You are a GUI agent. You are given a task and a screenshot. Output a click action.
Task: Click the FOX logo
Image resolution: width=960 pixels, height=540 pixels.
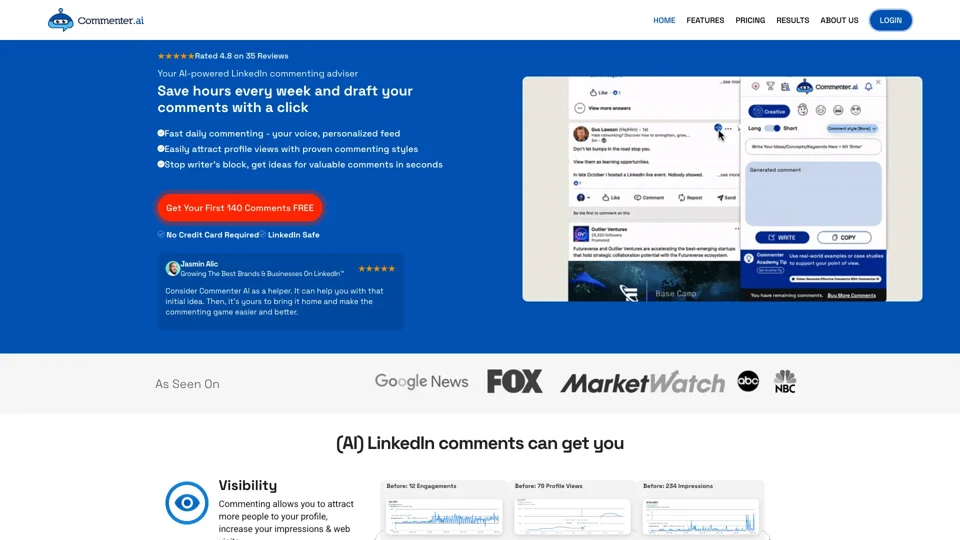click(514, 381)
